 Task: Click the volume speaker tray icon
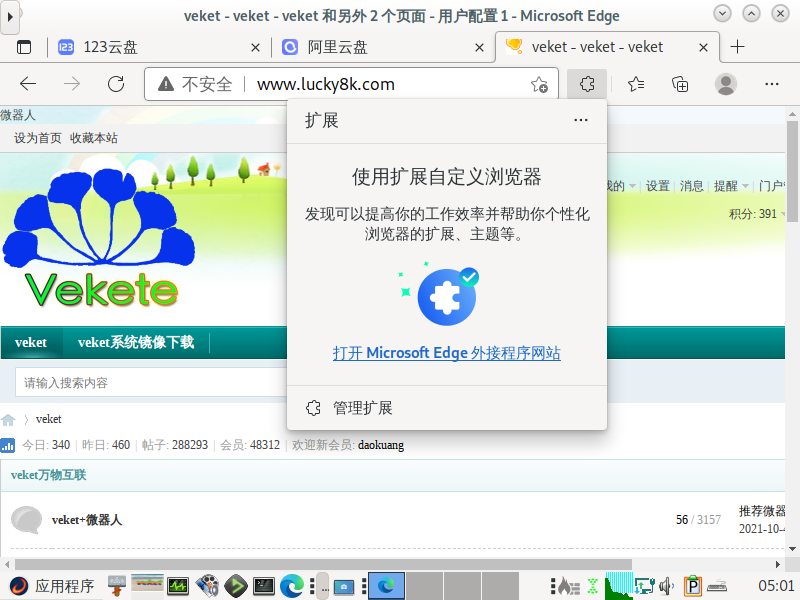coord(666,586)
